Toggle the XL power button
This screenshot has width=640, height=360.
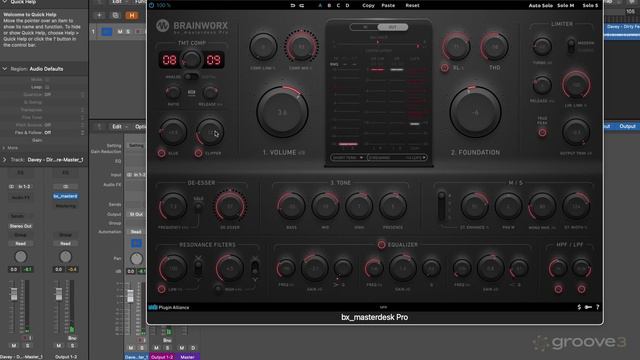click(x=444, y=68)
